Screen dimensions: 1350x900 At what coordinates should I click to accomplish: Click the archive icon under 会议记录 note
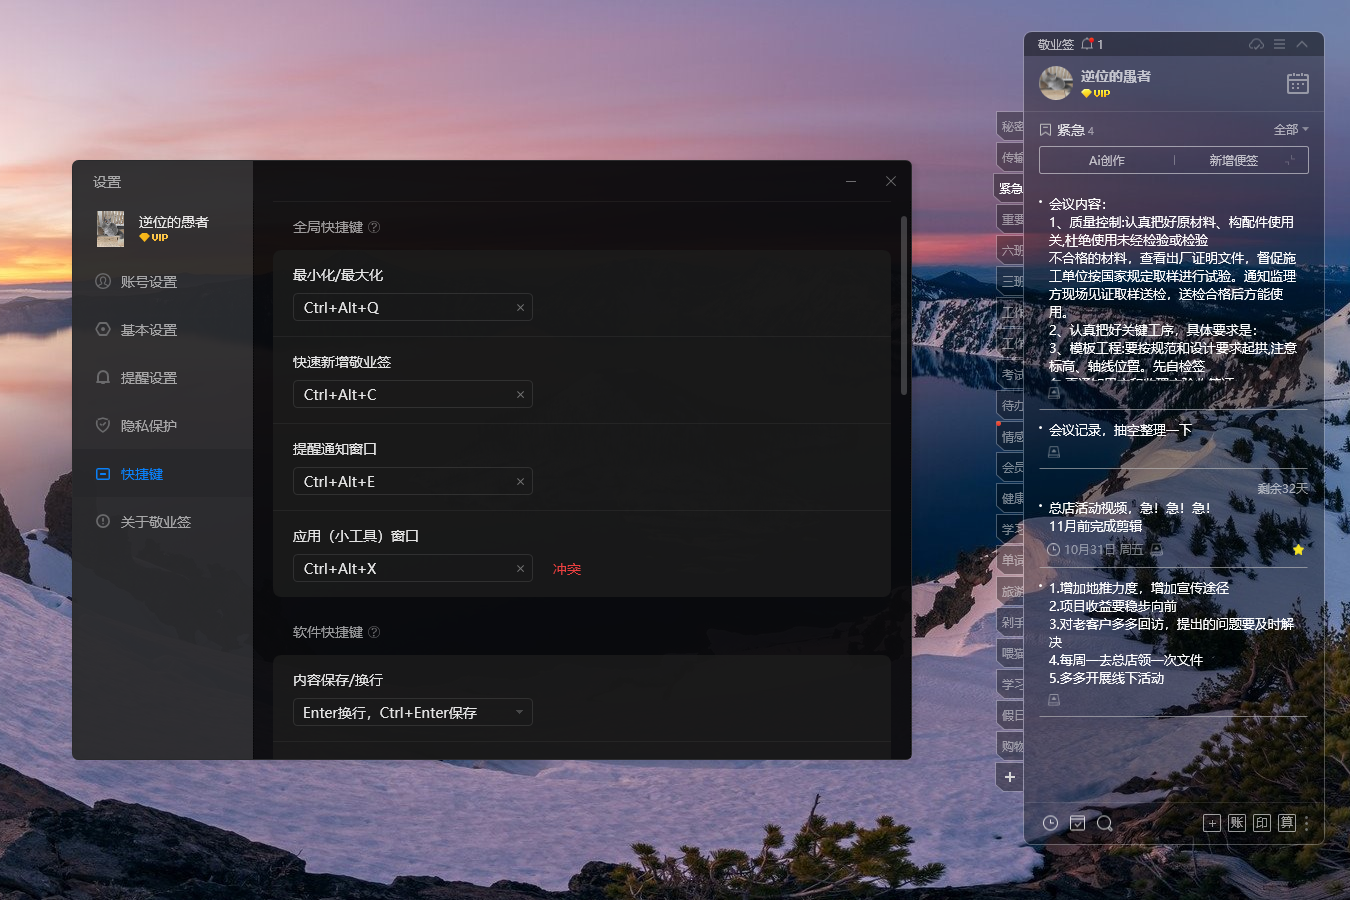click(x=1054, y=452)
